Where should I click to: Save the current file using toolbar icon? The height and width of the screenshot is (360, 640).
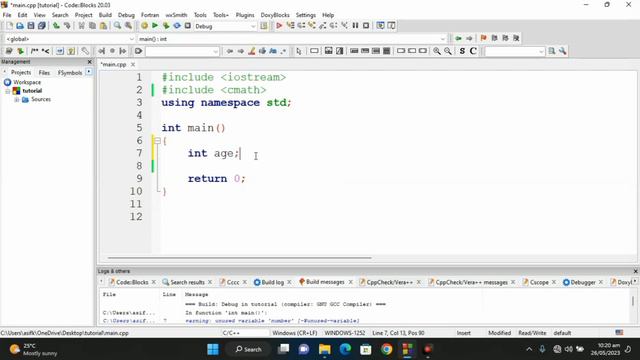pos(31,26)
